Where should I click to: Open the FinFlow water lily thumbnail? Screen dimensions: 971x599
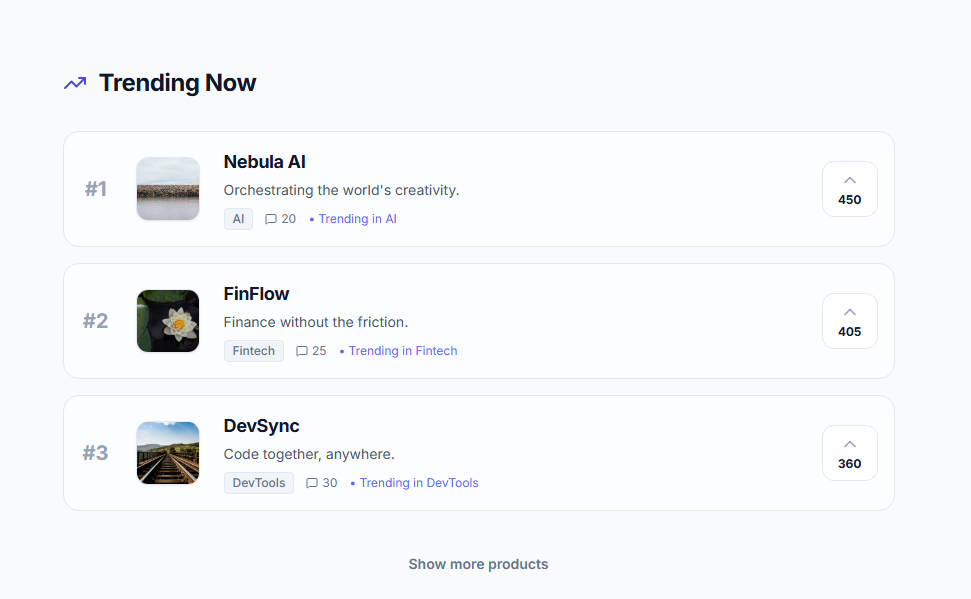click(x=168, y=321)
